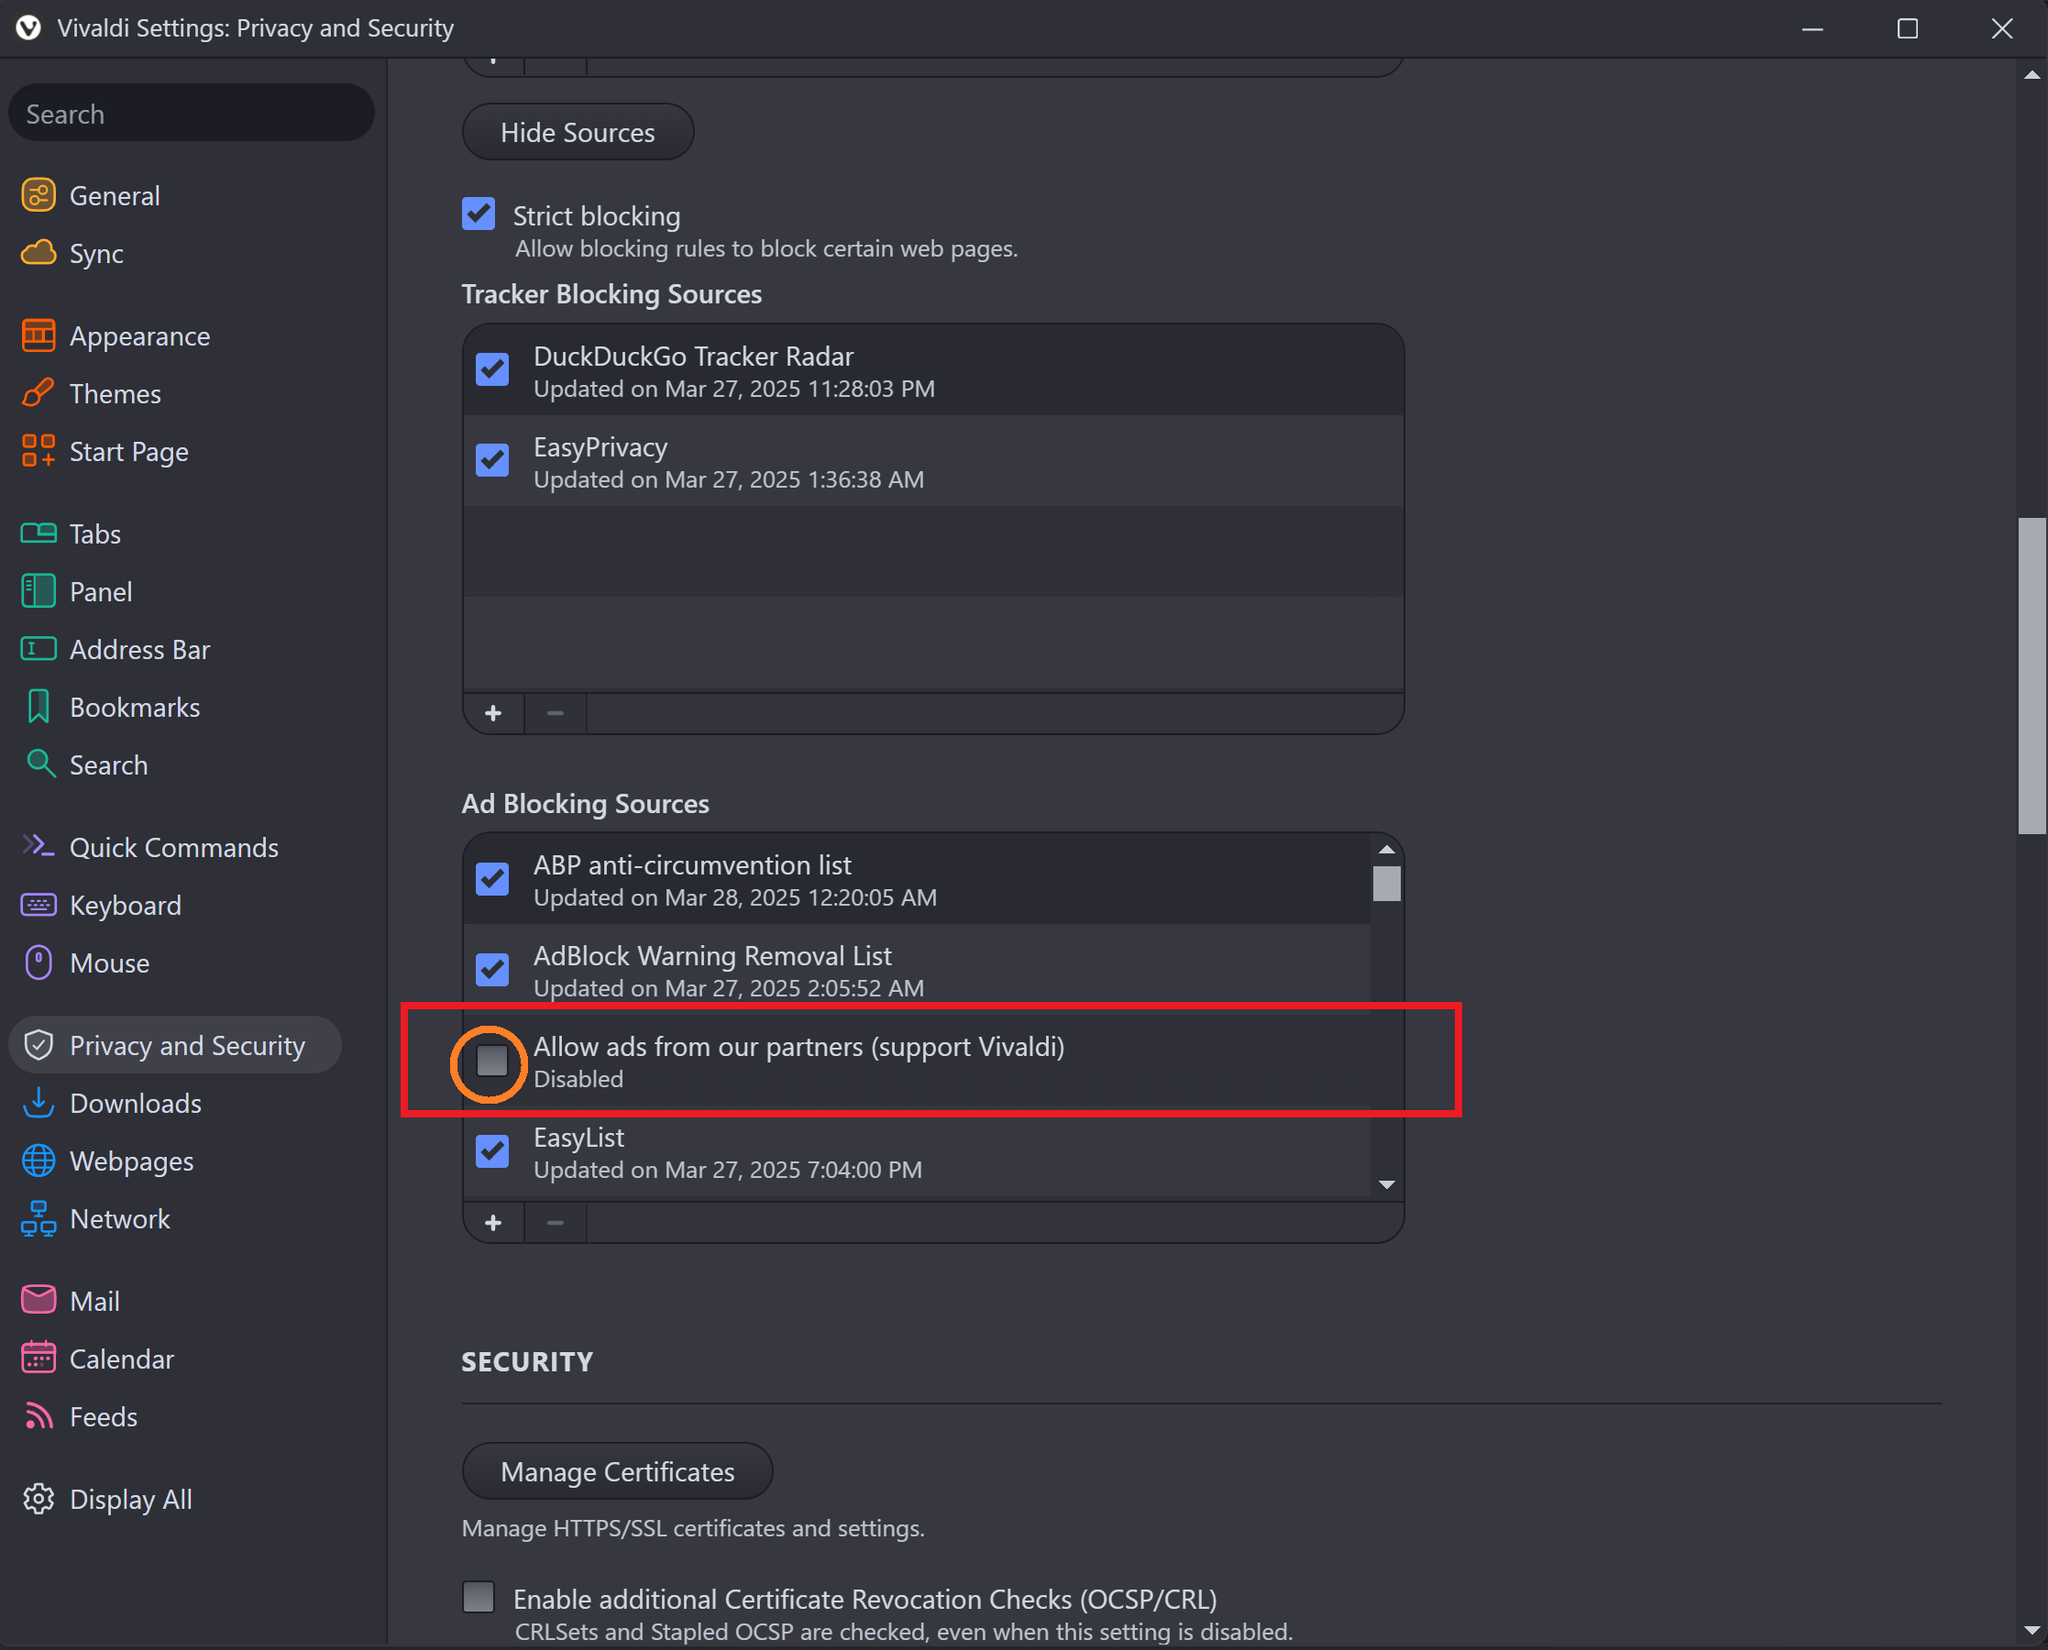Enable Allow ads from our partners

pos(492,1060)
